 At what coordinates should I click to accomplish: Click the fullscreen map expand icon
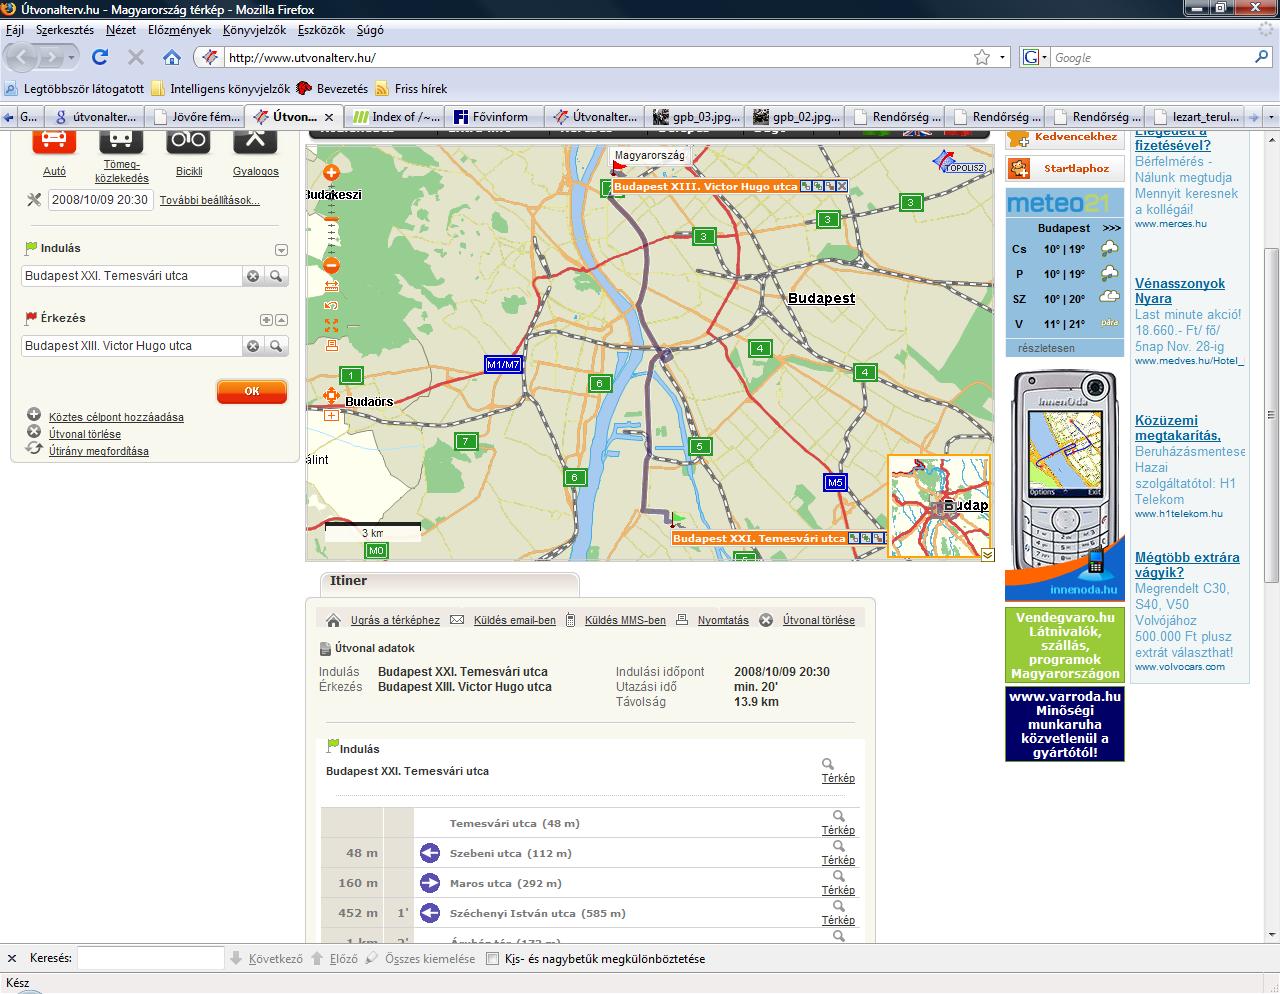(332, 326)
